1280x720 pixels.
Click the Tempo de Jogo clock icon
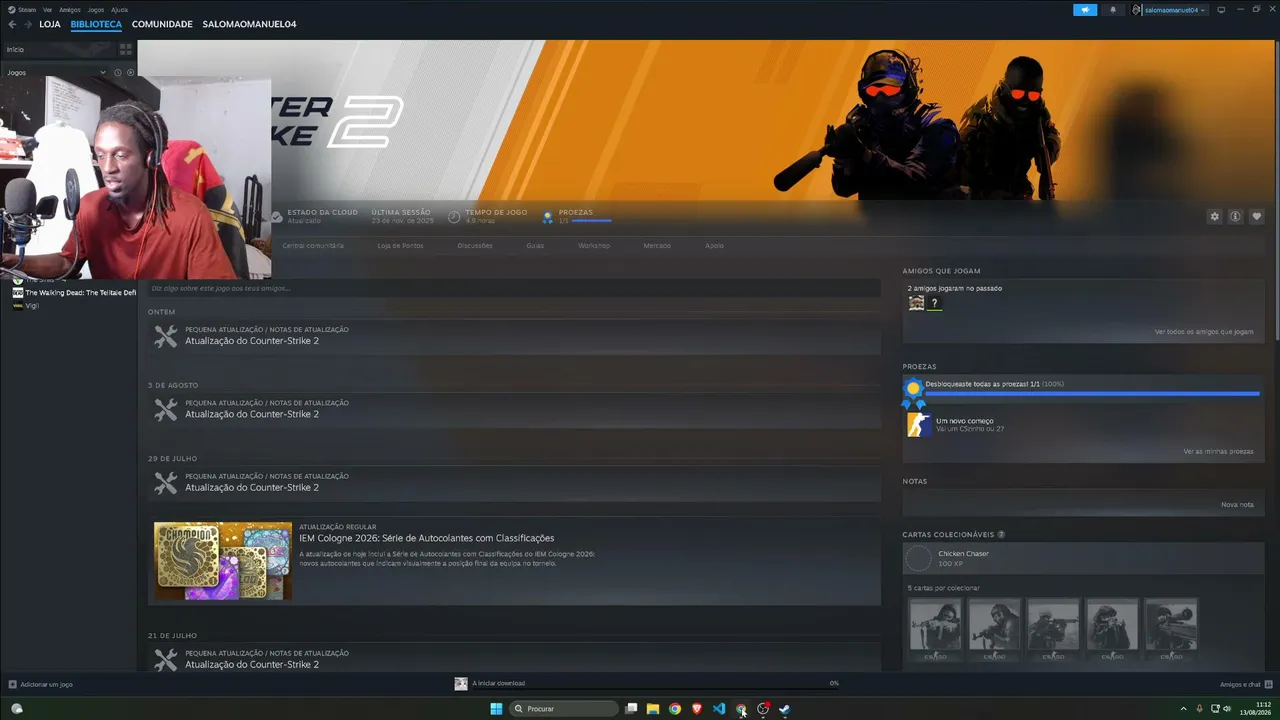454,216
